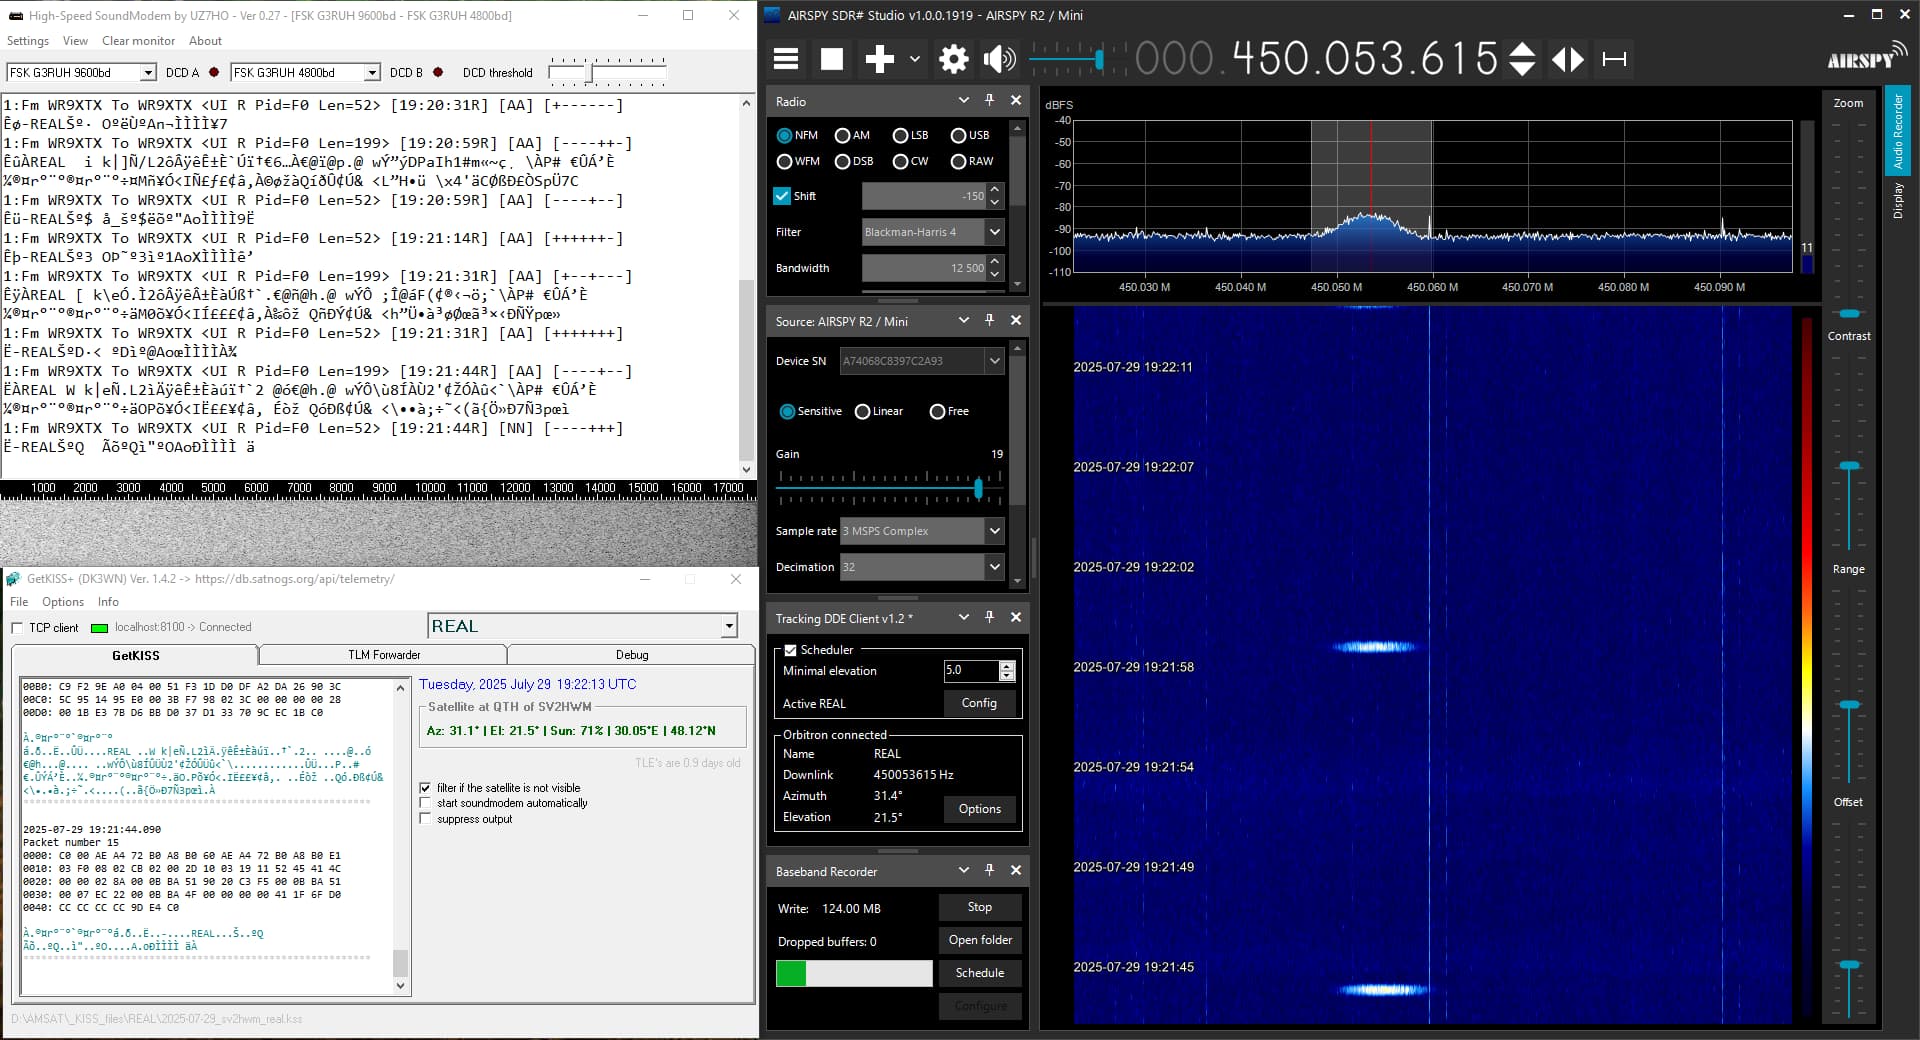Click the green TCP connection indicator
This screenshot has height=1040, width=1920.
point(99,628)
